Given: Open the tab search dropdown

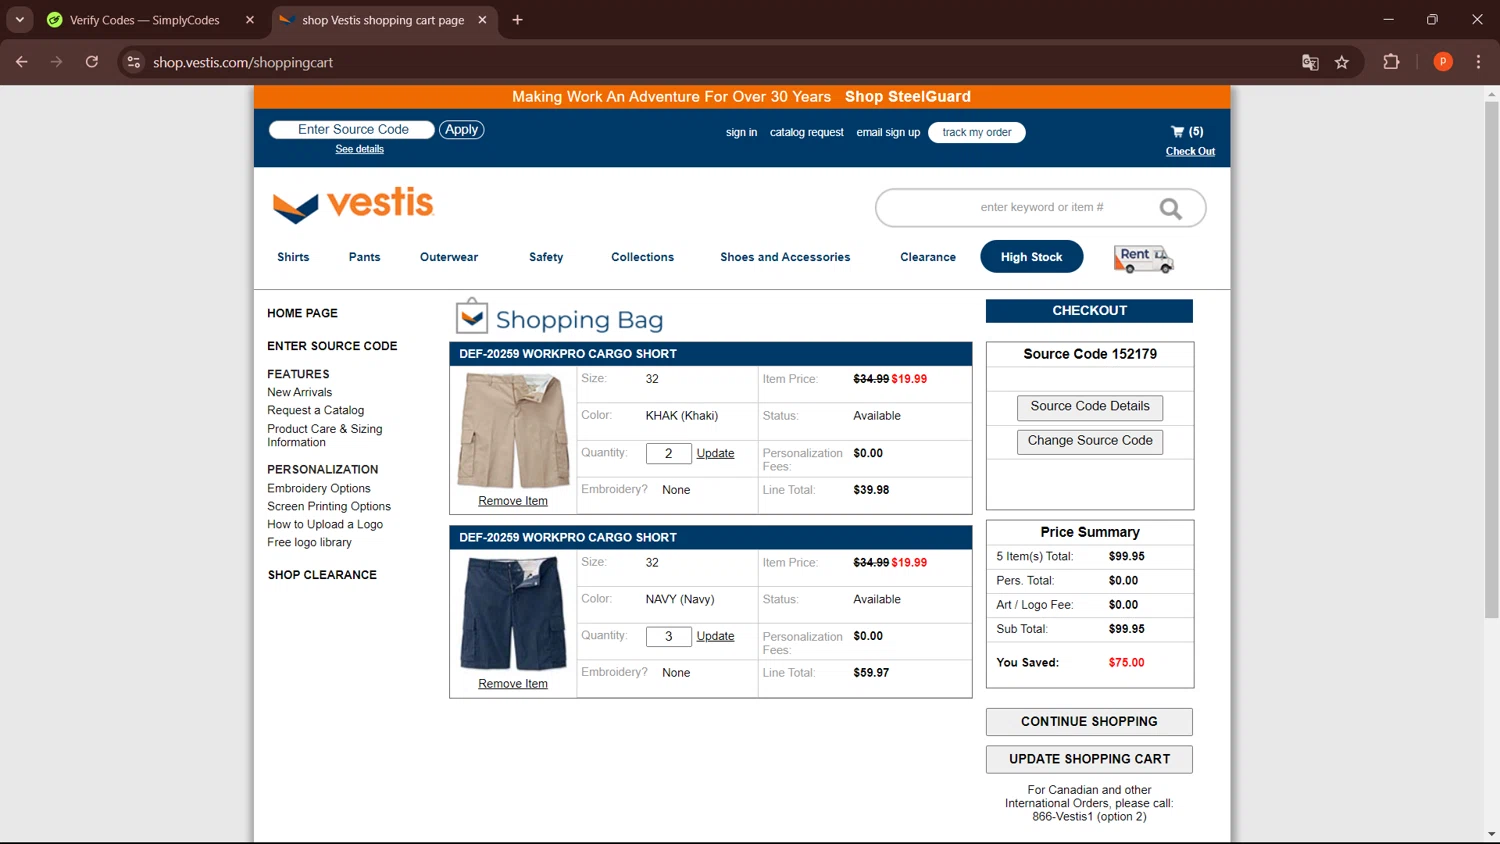Looking at the screenshot, I should click(x=19, y=20).
